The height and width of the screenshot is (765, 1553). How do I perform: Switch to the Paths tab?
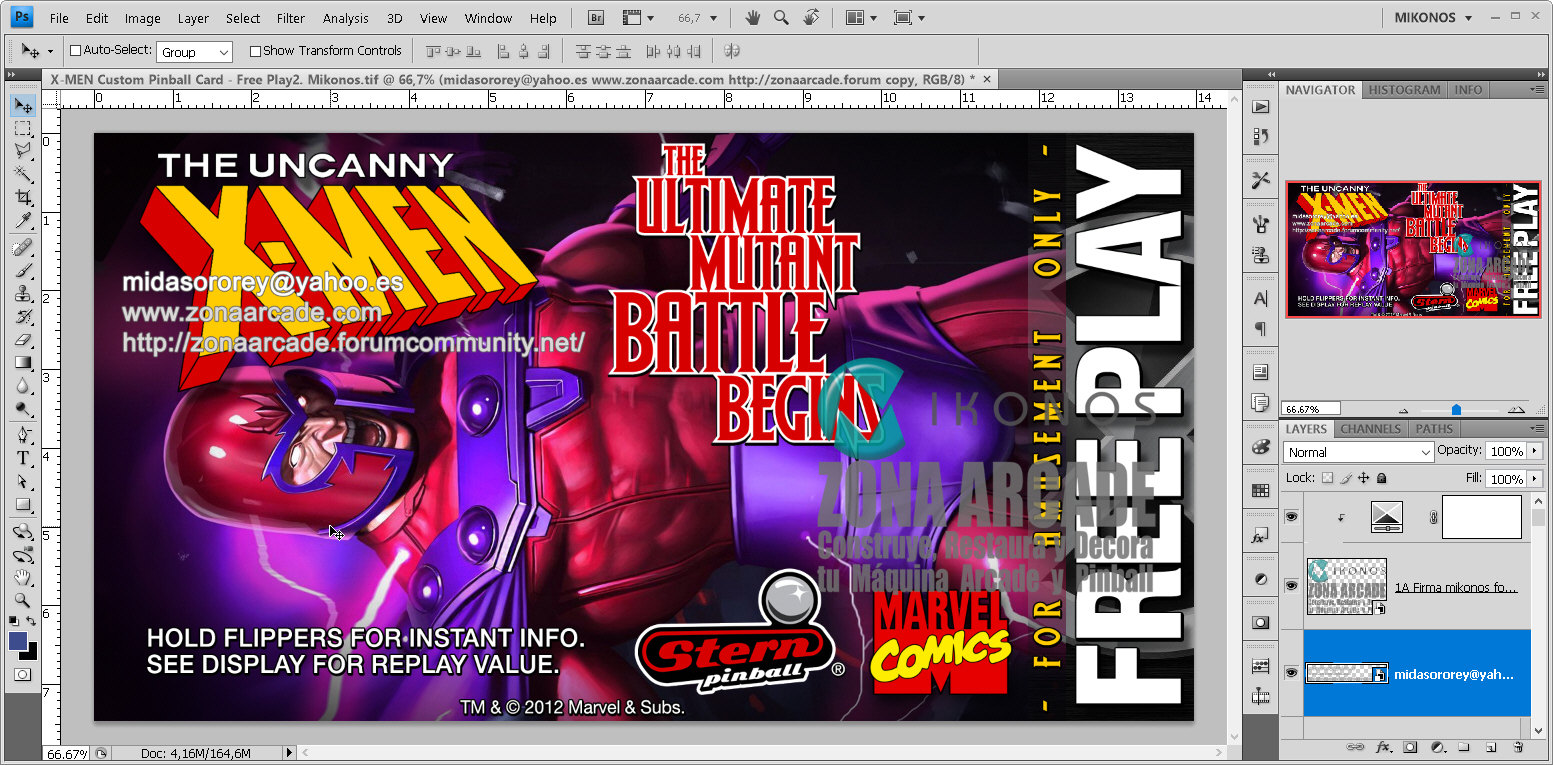[1434, 429]
